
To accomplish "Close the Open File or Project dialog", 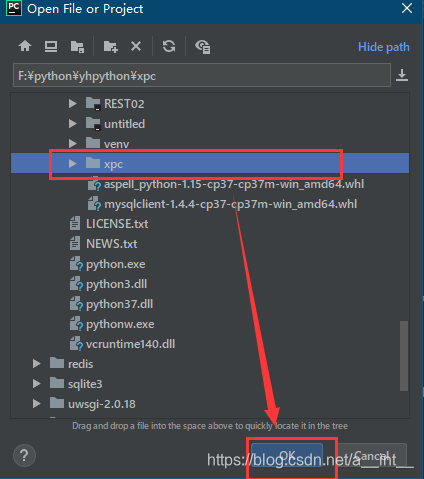I will click(x=407, y=8).
